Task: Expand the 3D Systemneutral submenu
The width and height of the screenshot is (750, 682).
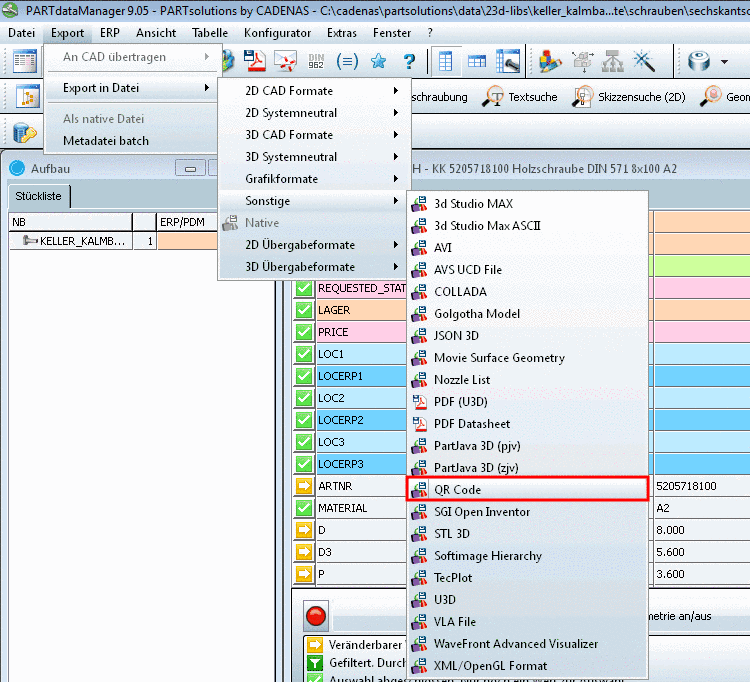Action: [315, 157]
